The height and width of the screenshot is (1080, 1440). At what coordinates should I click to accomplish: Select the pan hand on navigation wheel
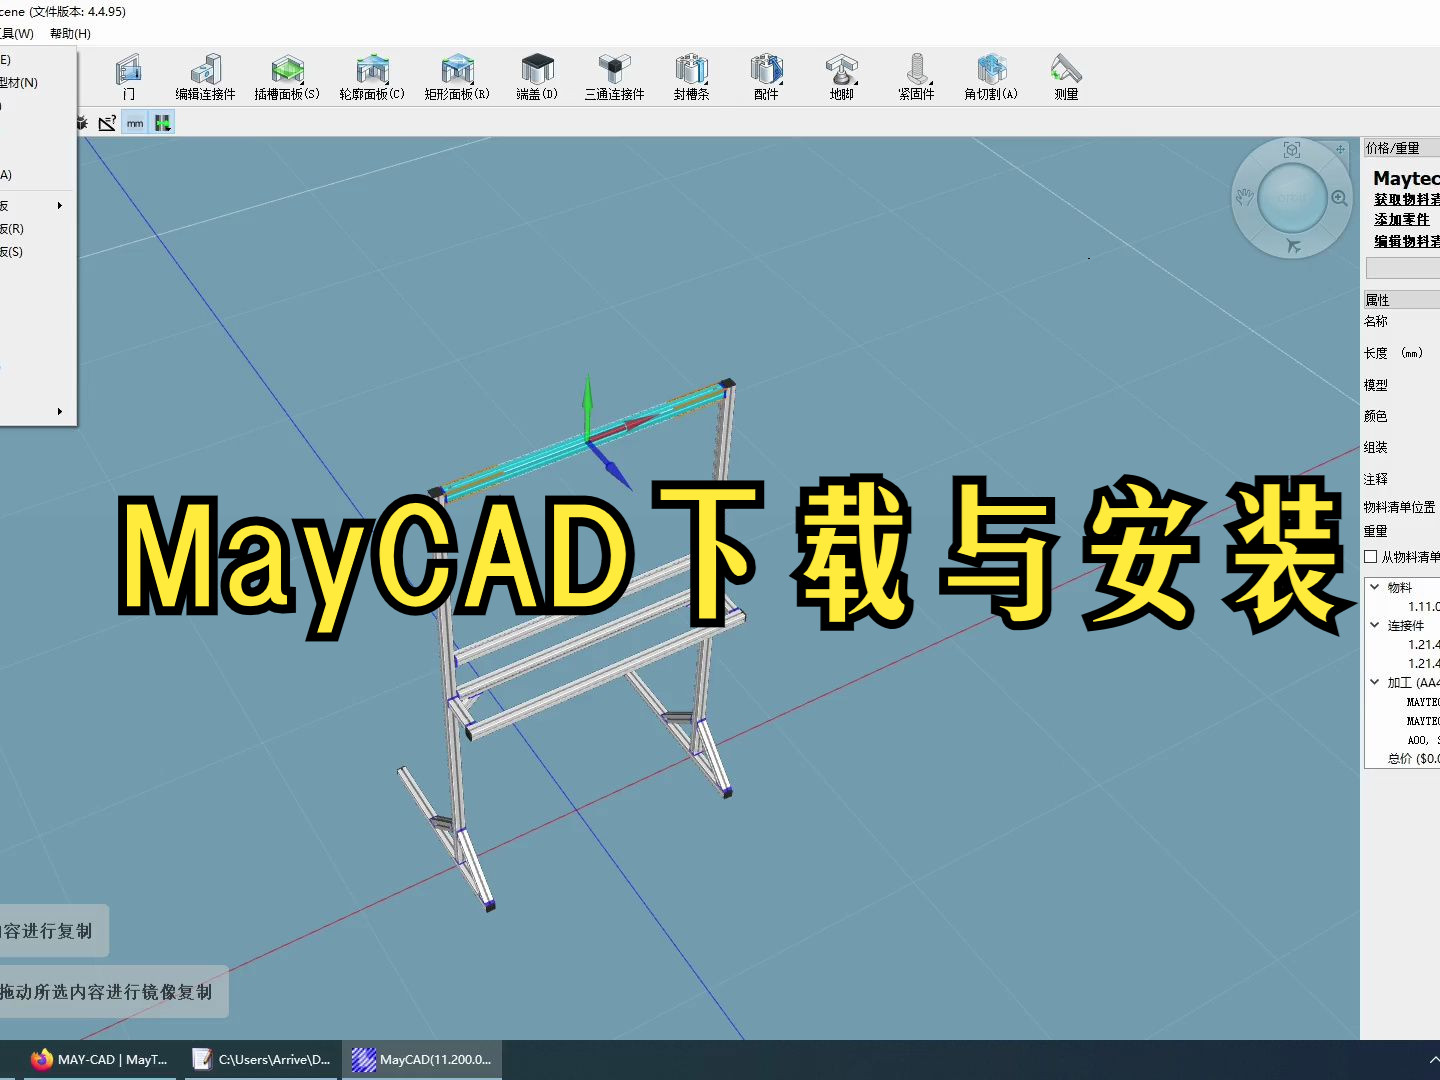1244,197
